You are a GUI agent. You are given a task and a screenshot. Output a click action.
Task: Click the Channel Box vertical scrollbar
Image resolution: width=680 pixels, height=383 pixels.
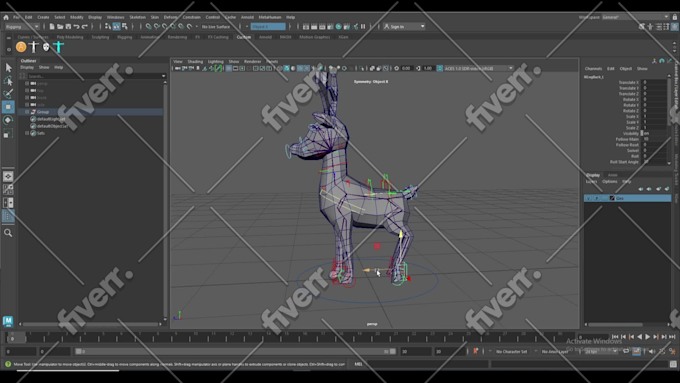[x=669, y=102]
